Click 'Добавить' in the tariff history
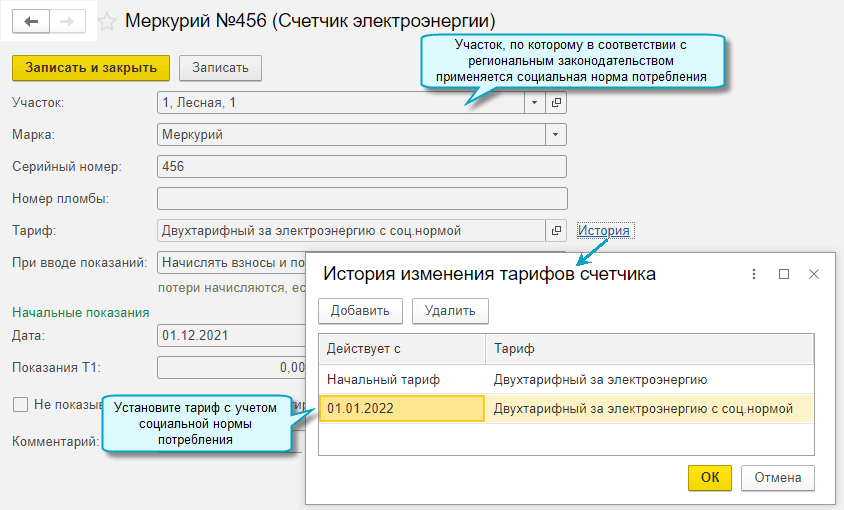This screenshot has width=844, height=510. pyautogui.click(x=360, y=311)
